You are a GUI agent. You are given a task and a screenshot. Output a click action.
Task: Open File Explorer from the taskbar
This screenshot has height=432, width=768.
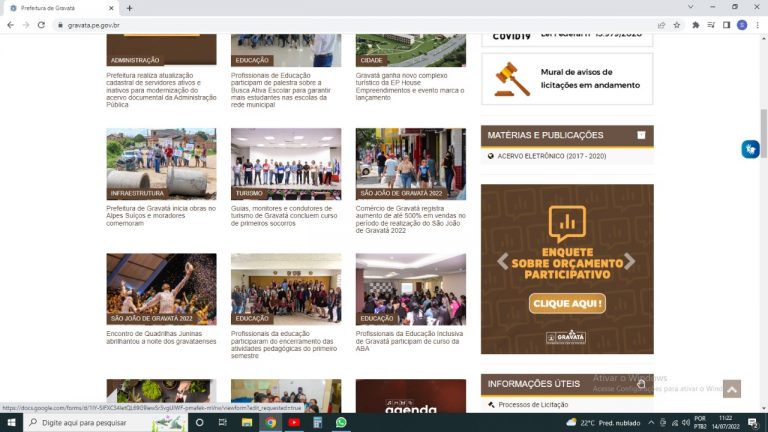(247, 422)
